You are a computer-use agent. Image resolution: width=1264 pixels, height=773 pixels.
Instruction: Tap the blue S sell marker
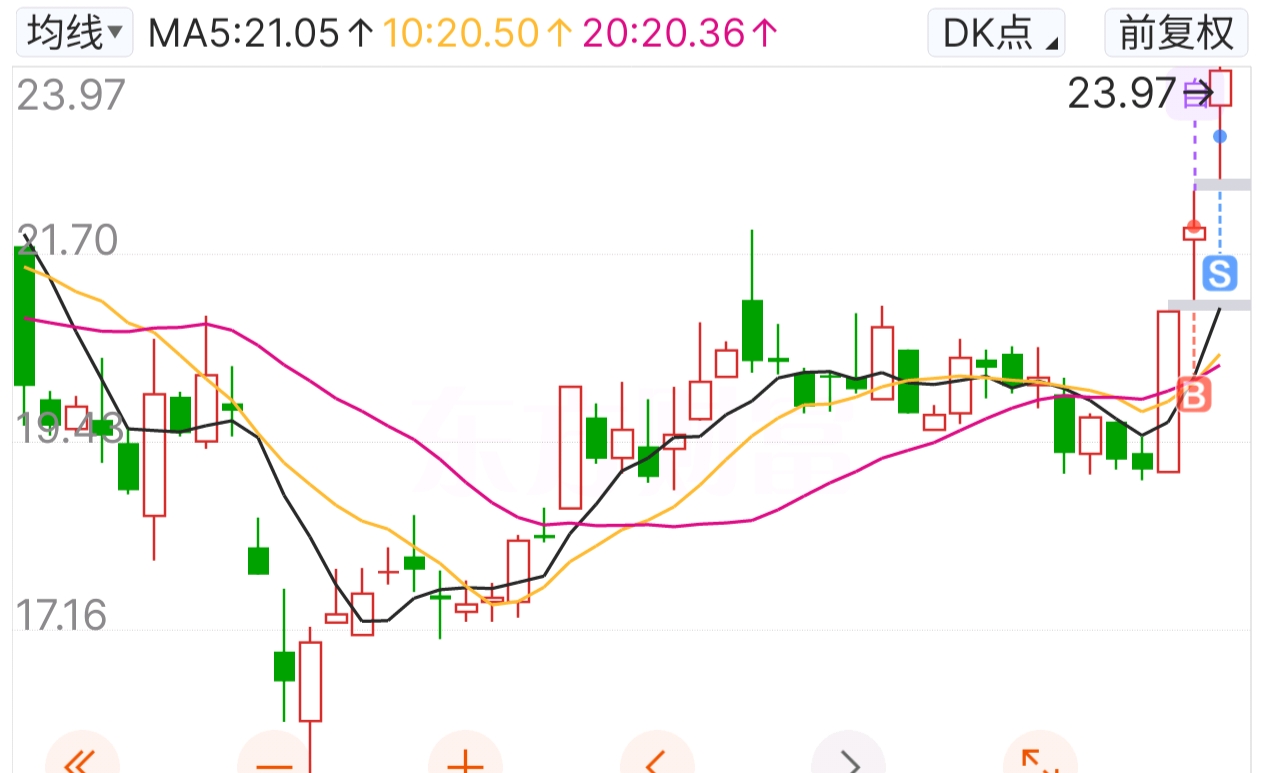pos(1220,272)
